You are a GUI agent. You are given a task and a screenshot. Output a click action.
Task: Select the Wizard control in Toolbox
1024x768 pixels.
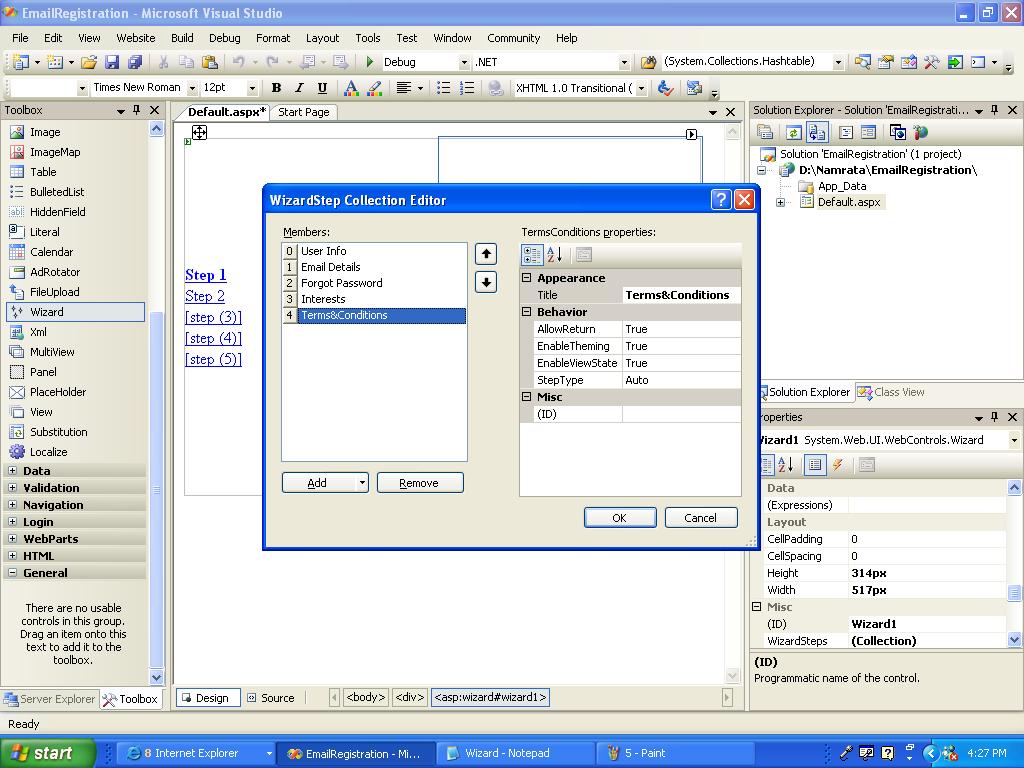pos(75,312)
